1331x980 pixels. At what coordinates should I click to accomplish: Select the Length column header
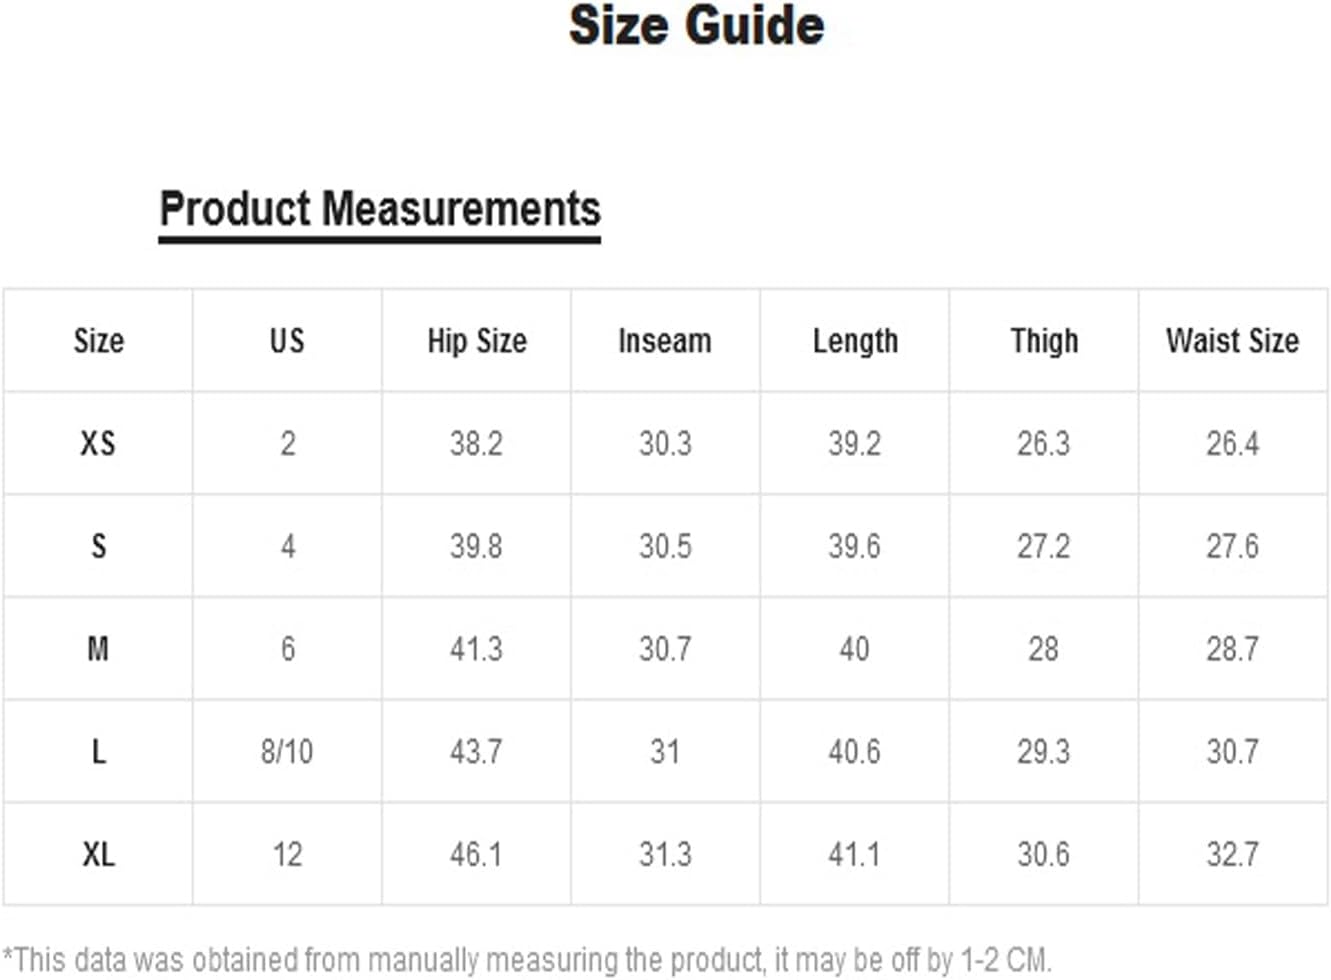855,341
